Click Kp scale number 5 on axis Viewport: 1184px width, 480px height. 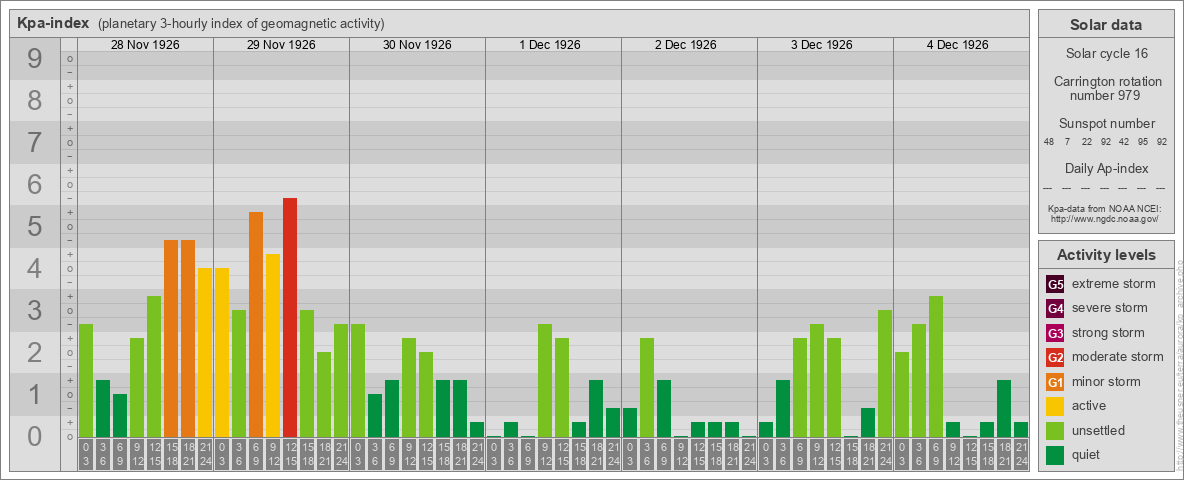pos(34,226)
